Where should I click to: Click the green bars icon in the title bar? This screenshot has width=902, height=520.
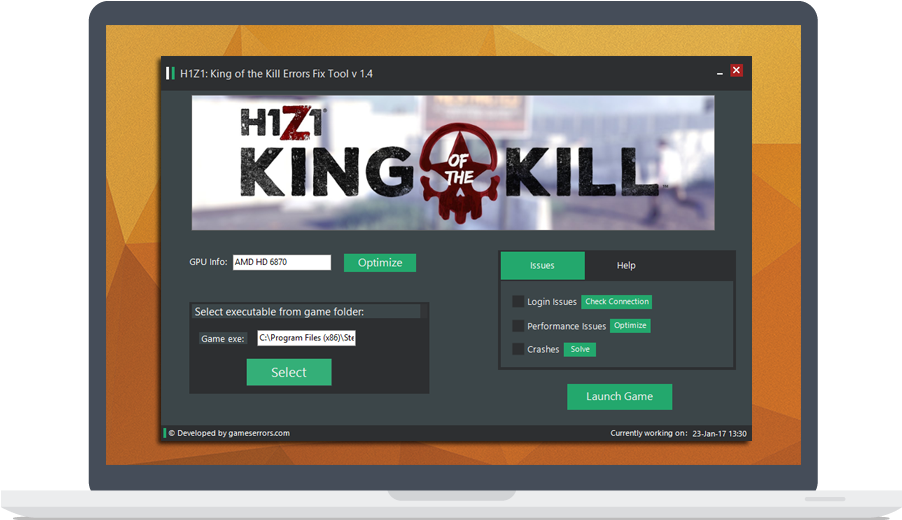[x=170, y=74]
